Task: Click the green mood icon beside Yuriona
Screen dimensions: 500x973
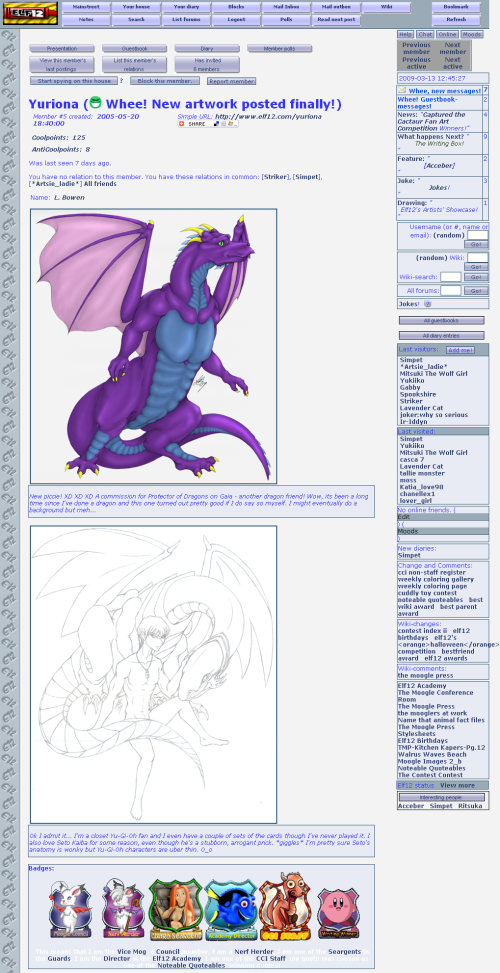Action: coord(95,102)
